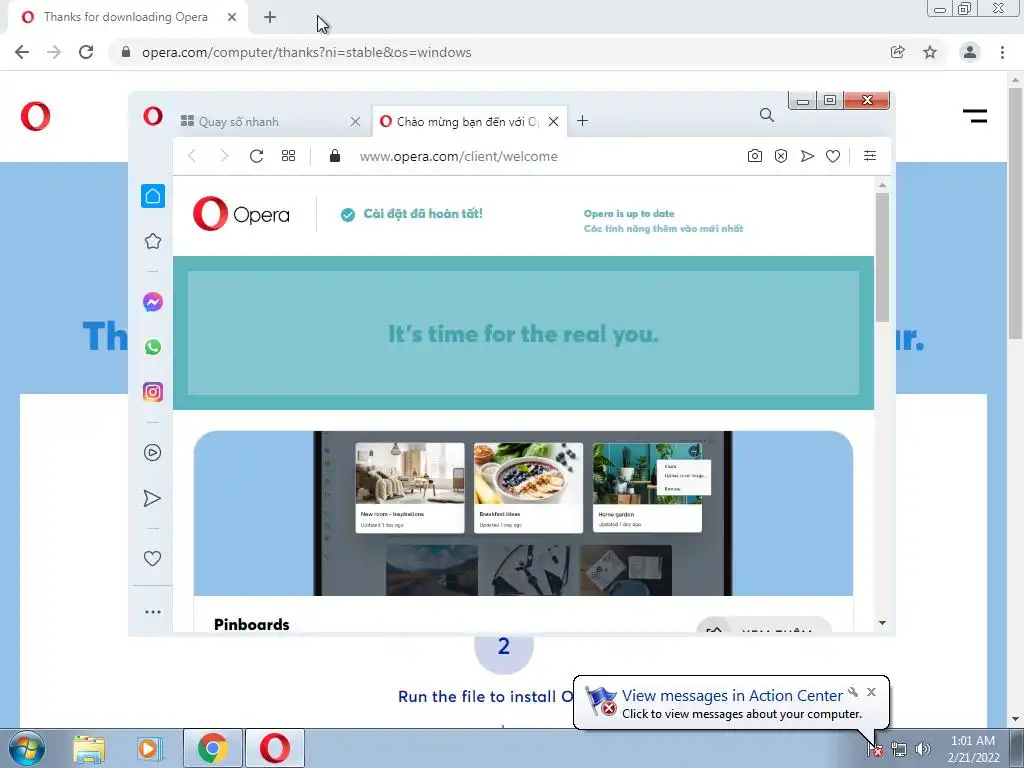The width and height of the screenshot is (1024, 768).
Task: Open network tray icon
Action: 899,749
